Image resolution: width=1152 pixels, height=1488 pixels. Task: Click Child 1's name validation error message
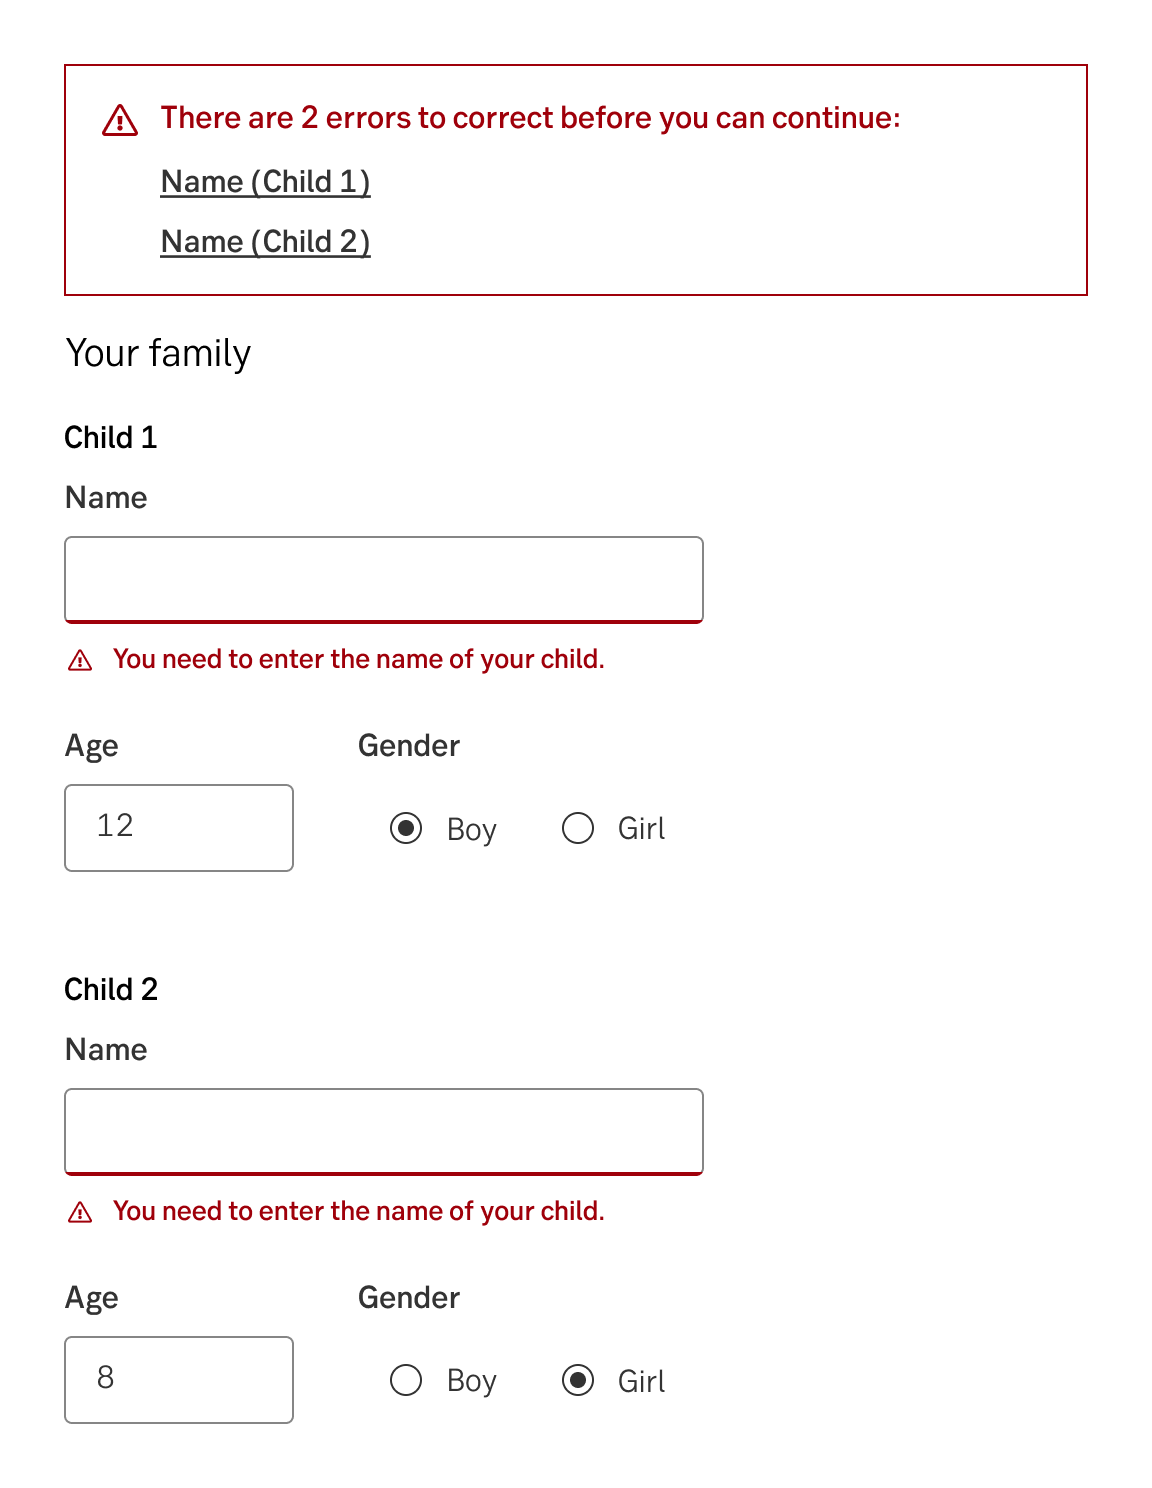coord(358,659)
